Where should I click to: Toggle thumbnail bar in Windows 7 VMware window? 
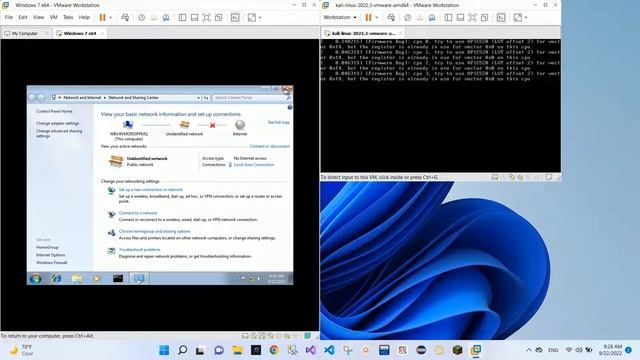click(x=194, y=17)
